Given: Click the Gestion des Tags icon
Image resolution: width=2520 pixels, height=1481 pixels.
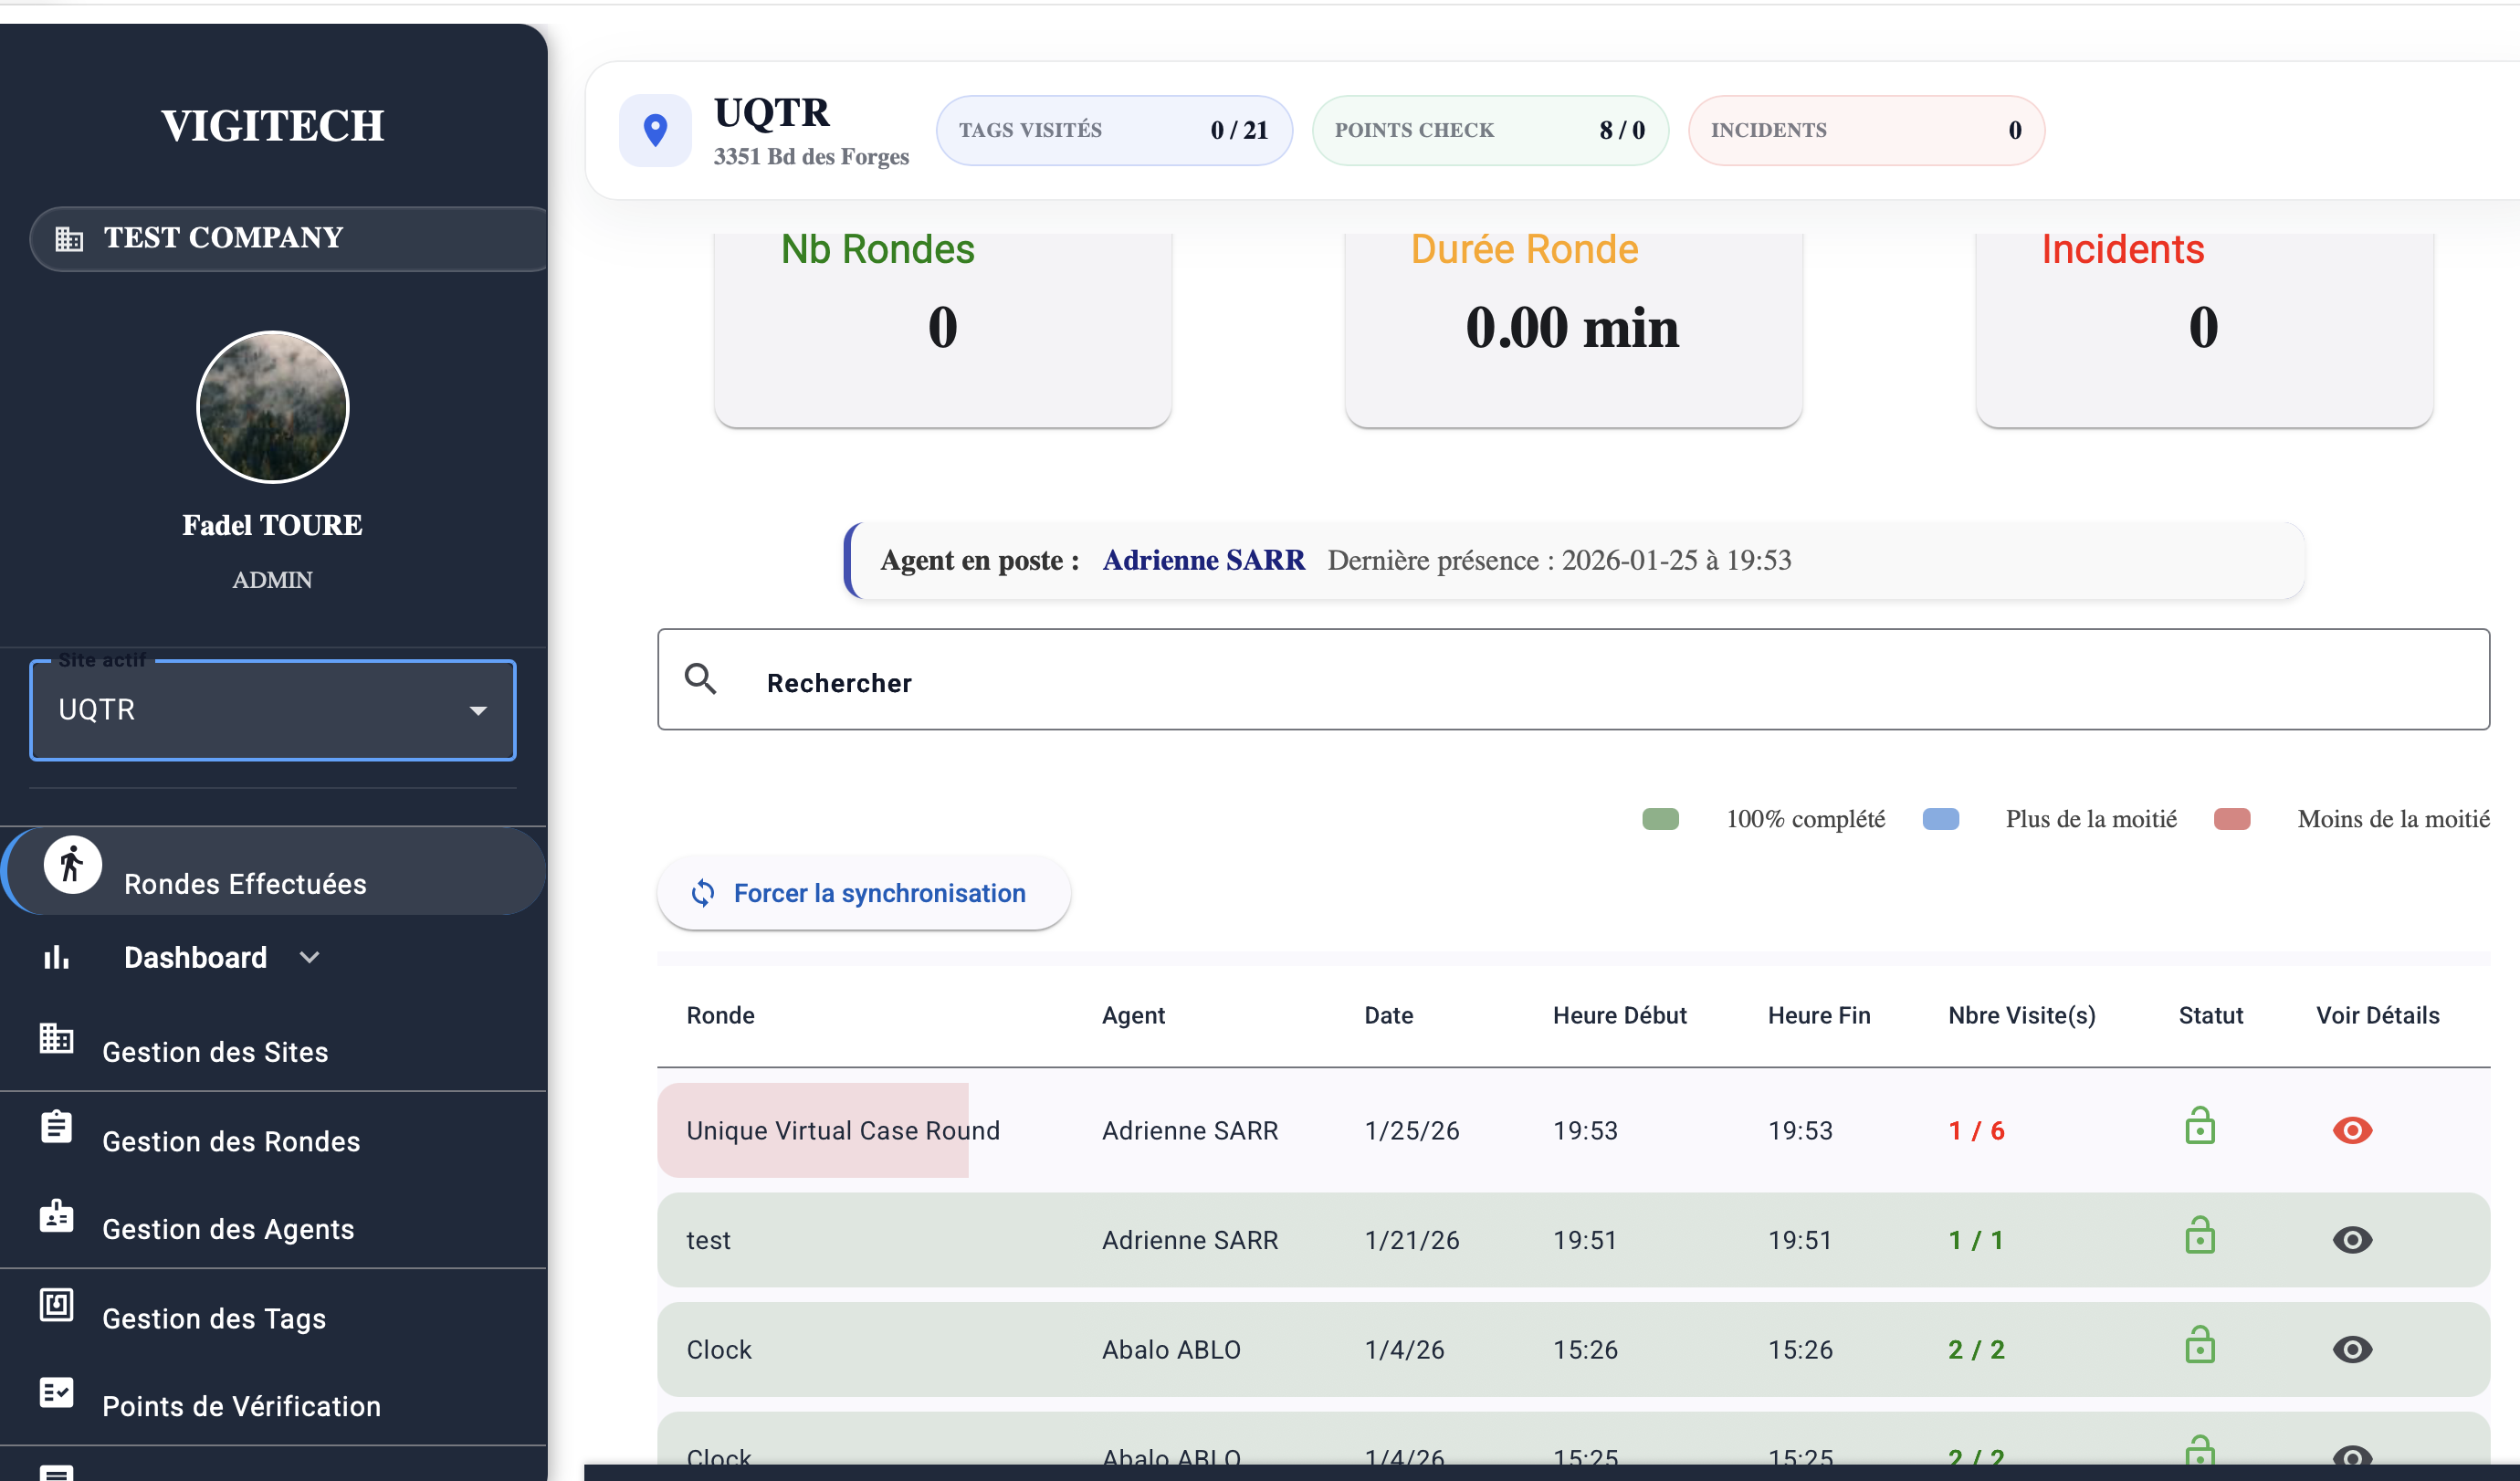Looking at the screenshot, I should tap(56, 1304).
